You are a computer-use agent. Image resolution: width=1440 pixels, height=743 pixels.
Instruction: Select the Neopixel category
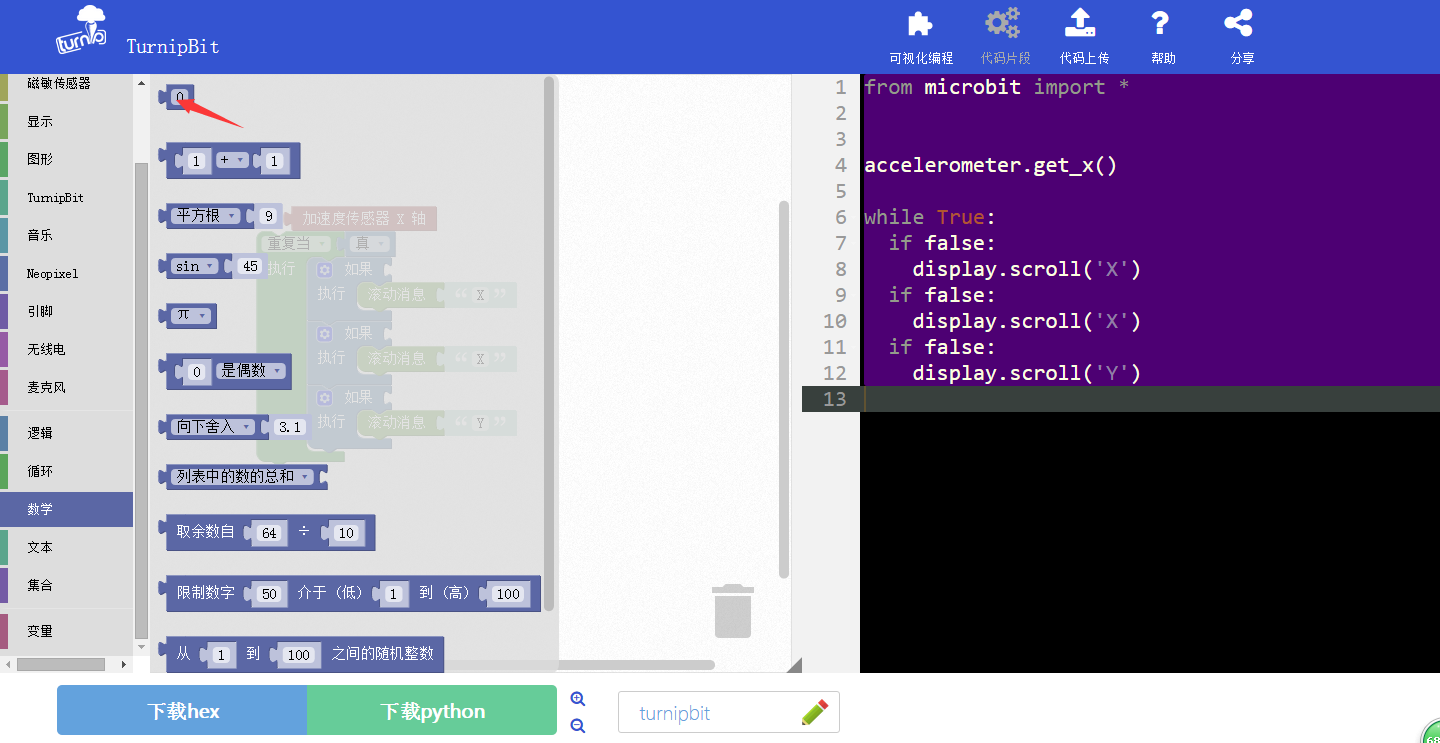click(x=66, y=273)
